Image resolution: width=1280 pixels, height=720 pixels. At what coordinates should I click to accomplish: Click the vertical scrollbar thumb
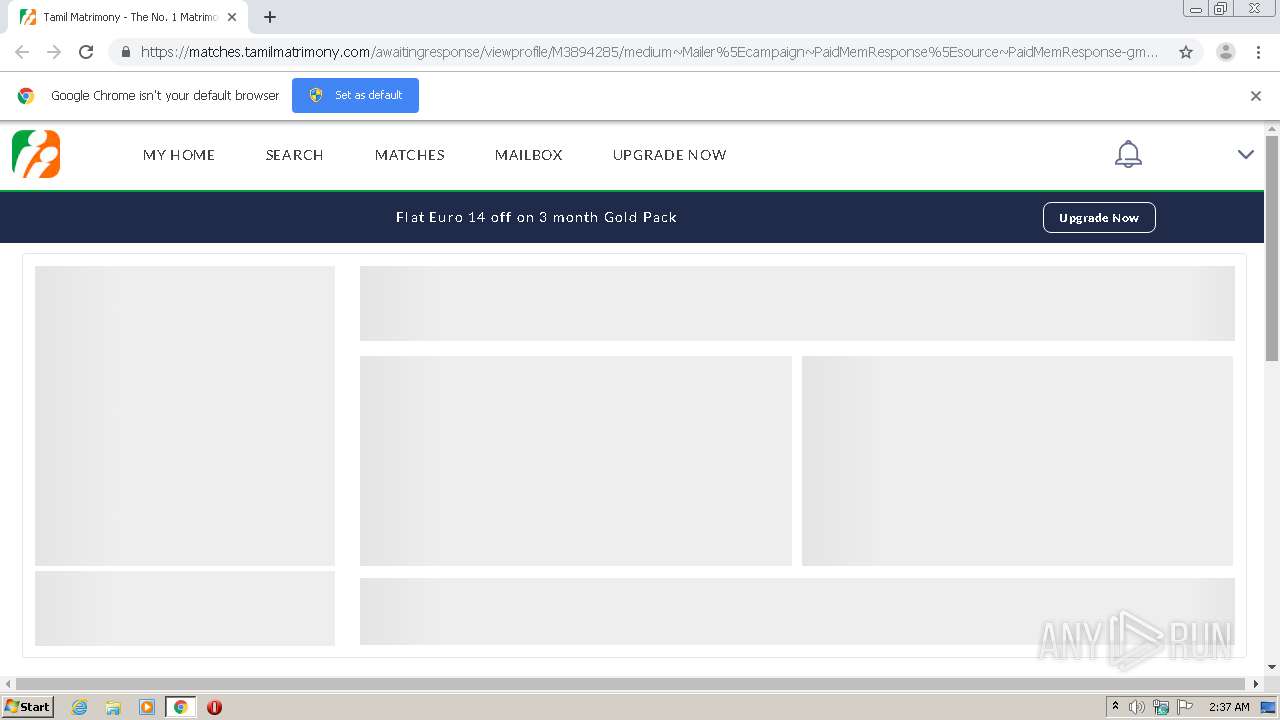coord(1272,248)
